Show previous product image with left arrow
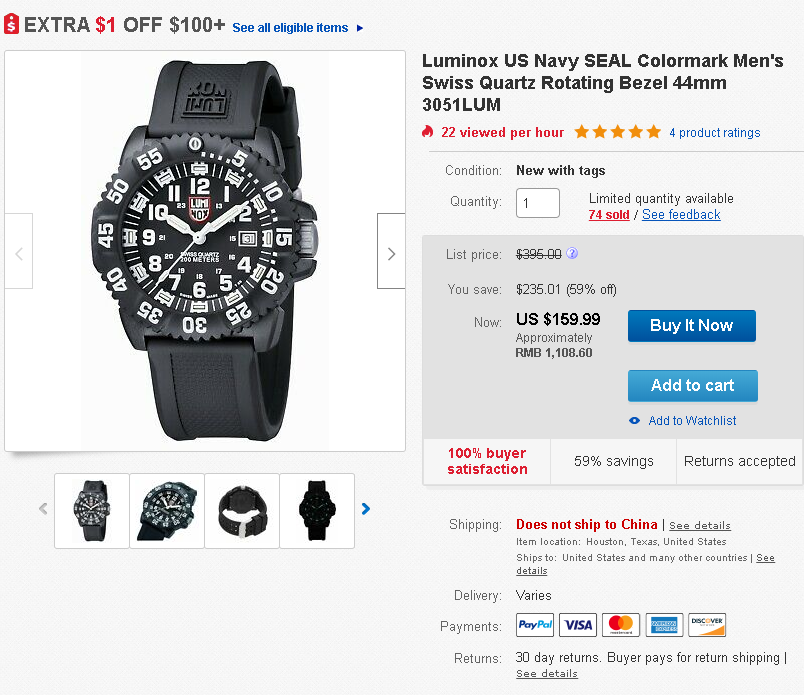 click(x=19, y=253)
